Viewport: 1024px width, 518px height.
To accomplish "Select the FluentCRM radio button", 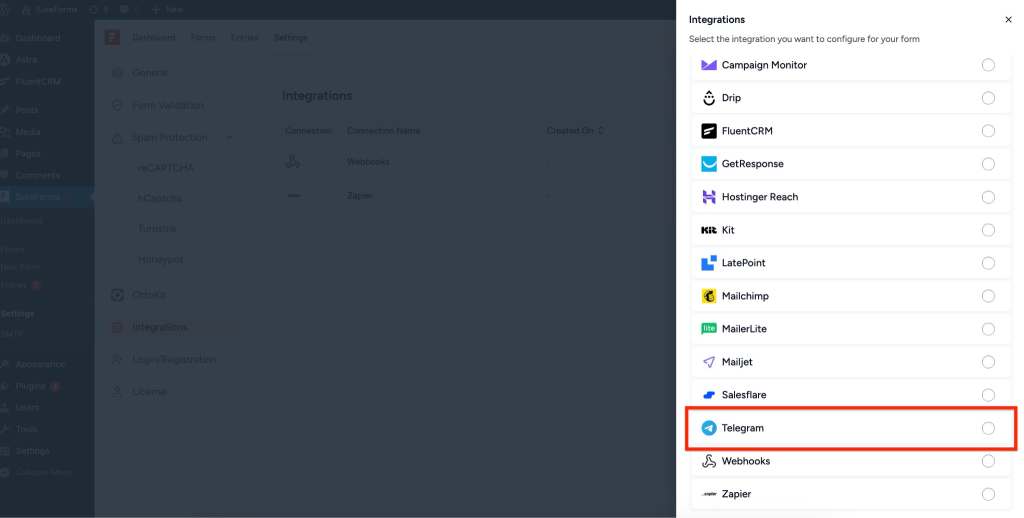I will pyautogui.click(x=988, y=131).
